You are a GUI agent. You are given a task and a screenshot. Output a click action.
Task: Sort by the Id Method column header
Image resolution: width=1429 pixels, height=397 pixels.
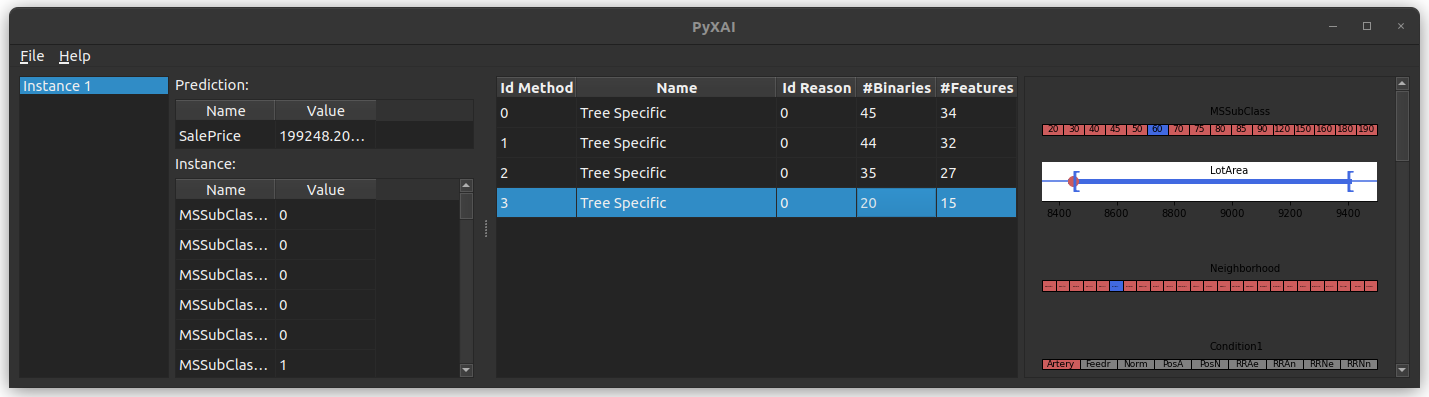[536, 88]
